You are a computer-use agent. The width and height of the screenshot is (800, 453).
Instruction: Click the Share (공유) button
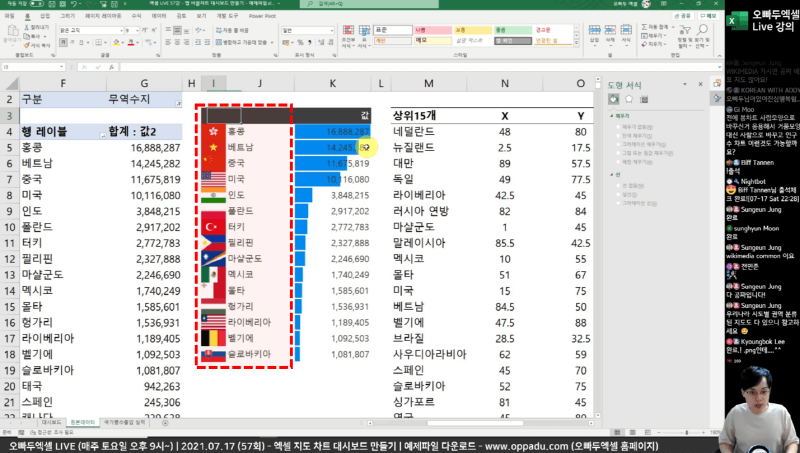coord(683,16)
